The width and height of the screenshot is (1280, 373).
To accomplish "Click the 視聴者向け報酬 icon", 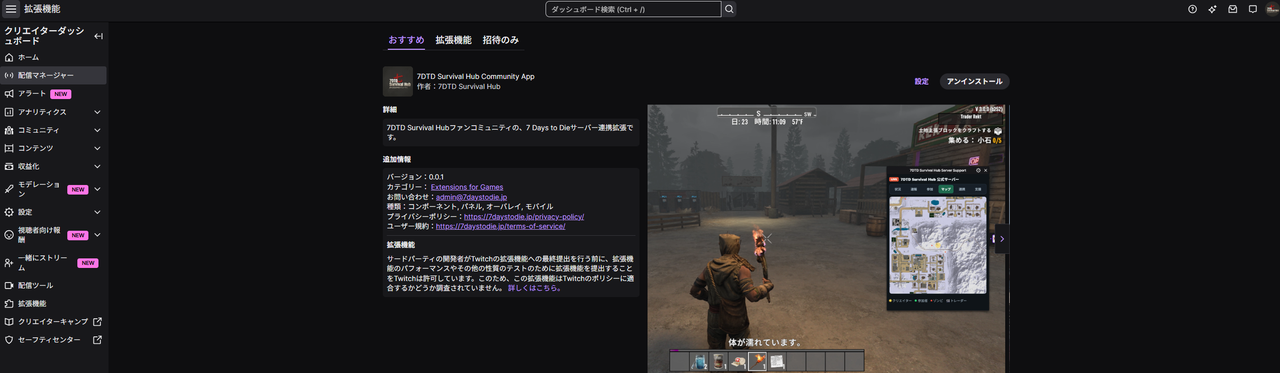I will coord(9,235).
